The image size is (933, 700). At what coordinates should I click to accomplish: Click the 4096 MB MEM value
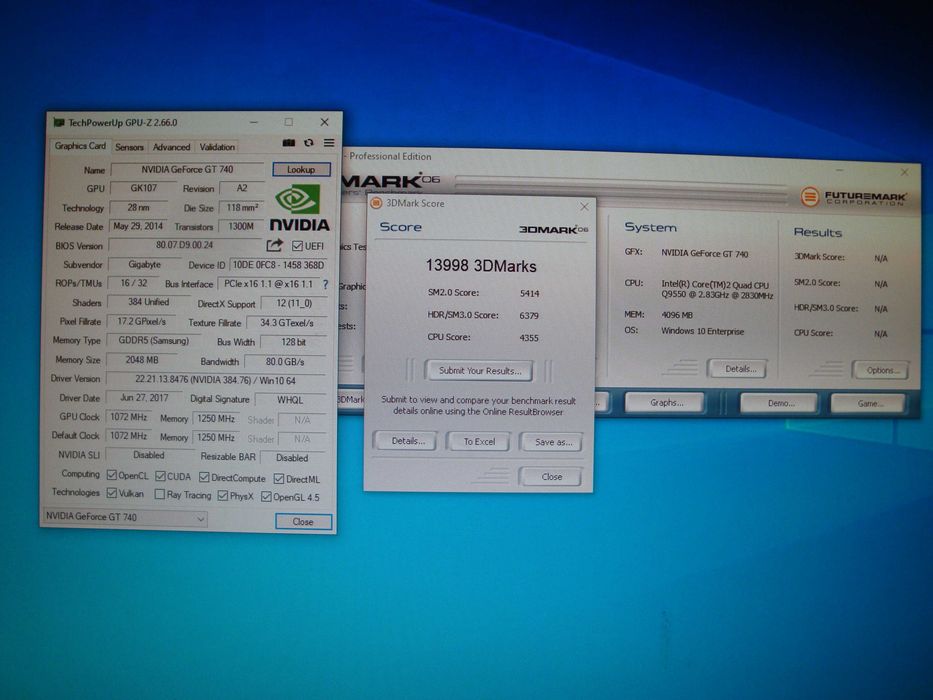click(677, 315)
